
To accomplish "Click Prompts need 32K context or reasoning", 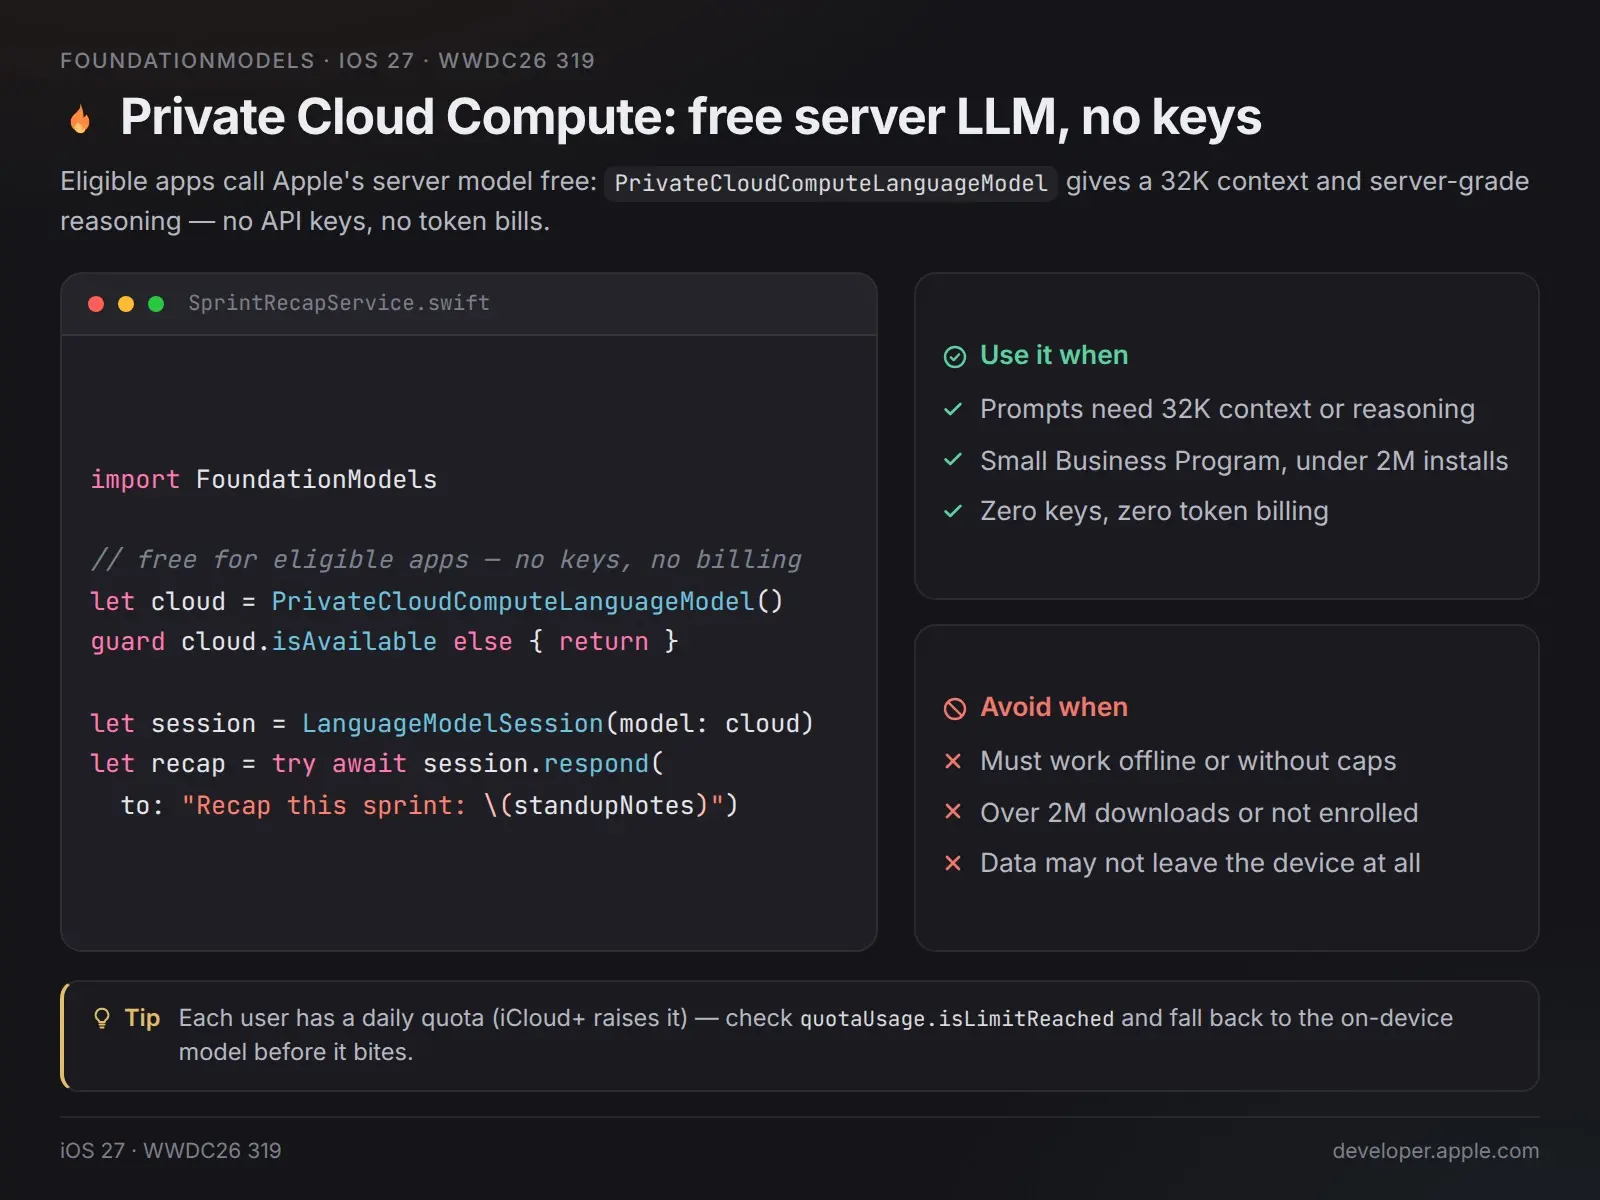I will click(x=1227, y=409).
